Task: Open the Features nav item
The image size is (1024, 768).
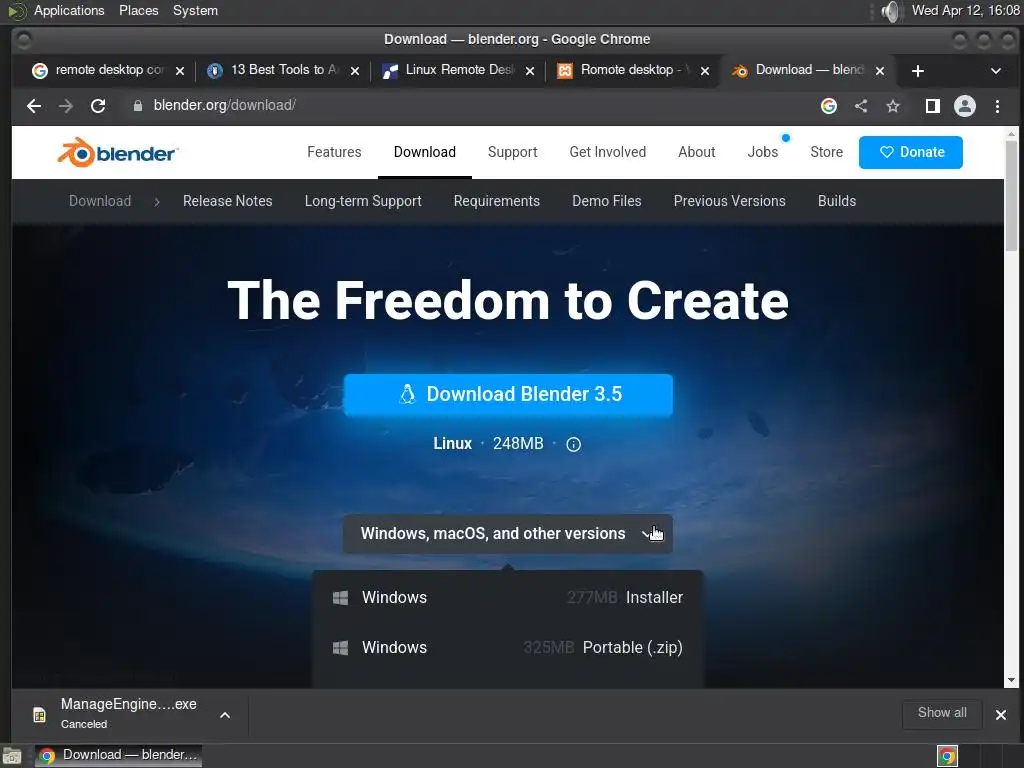Action: (x=334, y=152)
